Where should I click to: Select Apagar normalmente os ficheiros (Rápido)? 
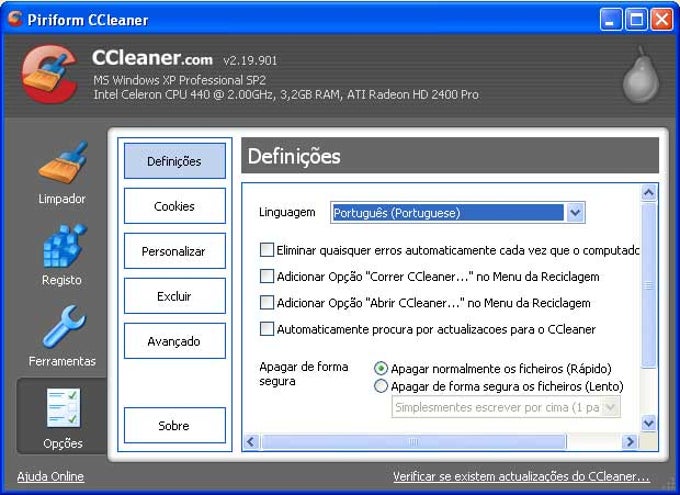[x=381, y=369]
